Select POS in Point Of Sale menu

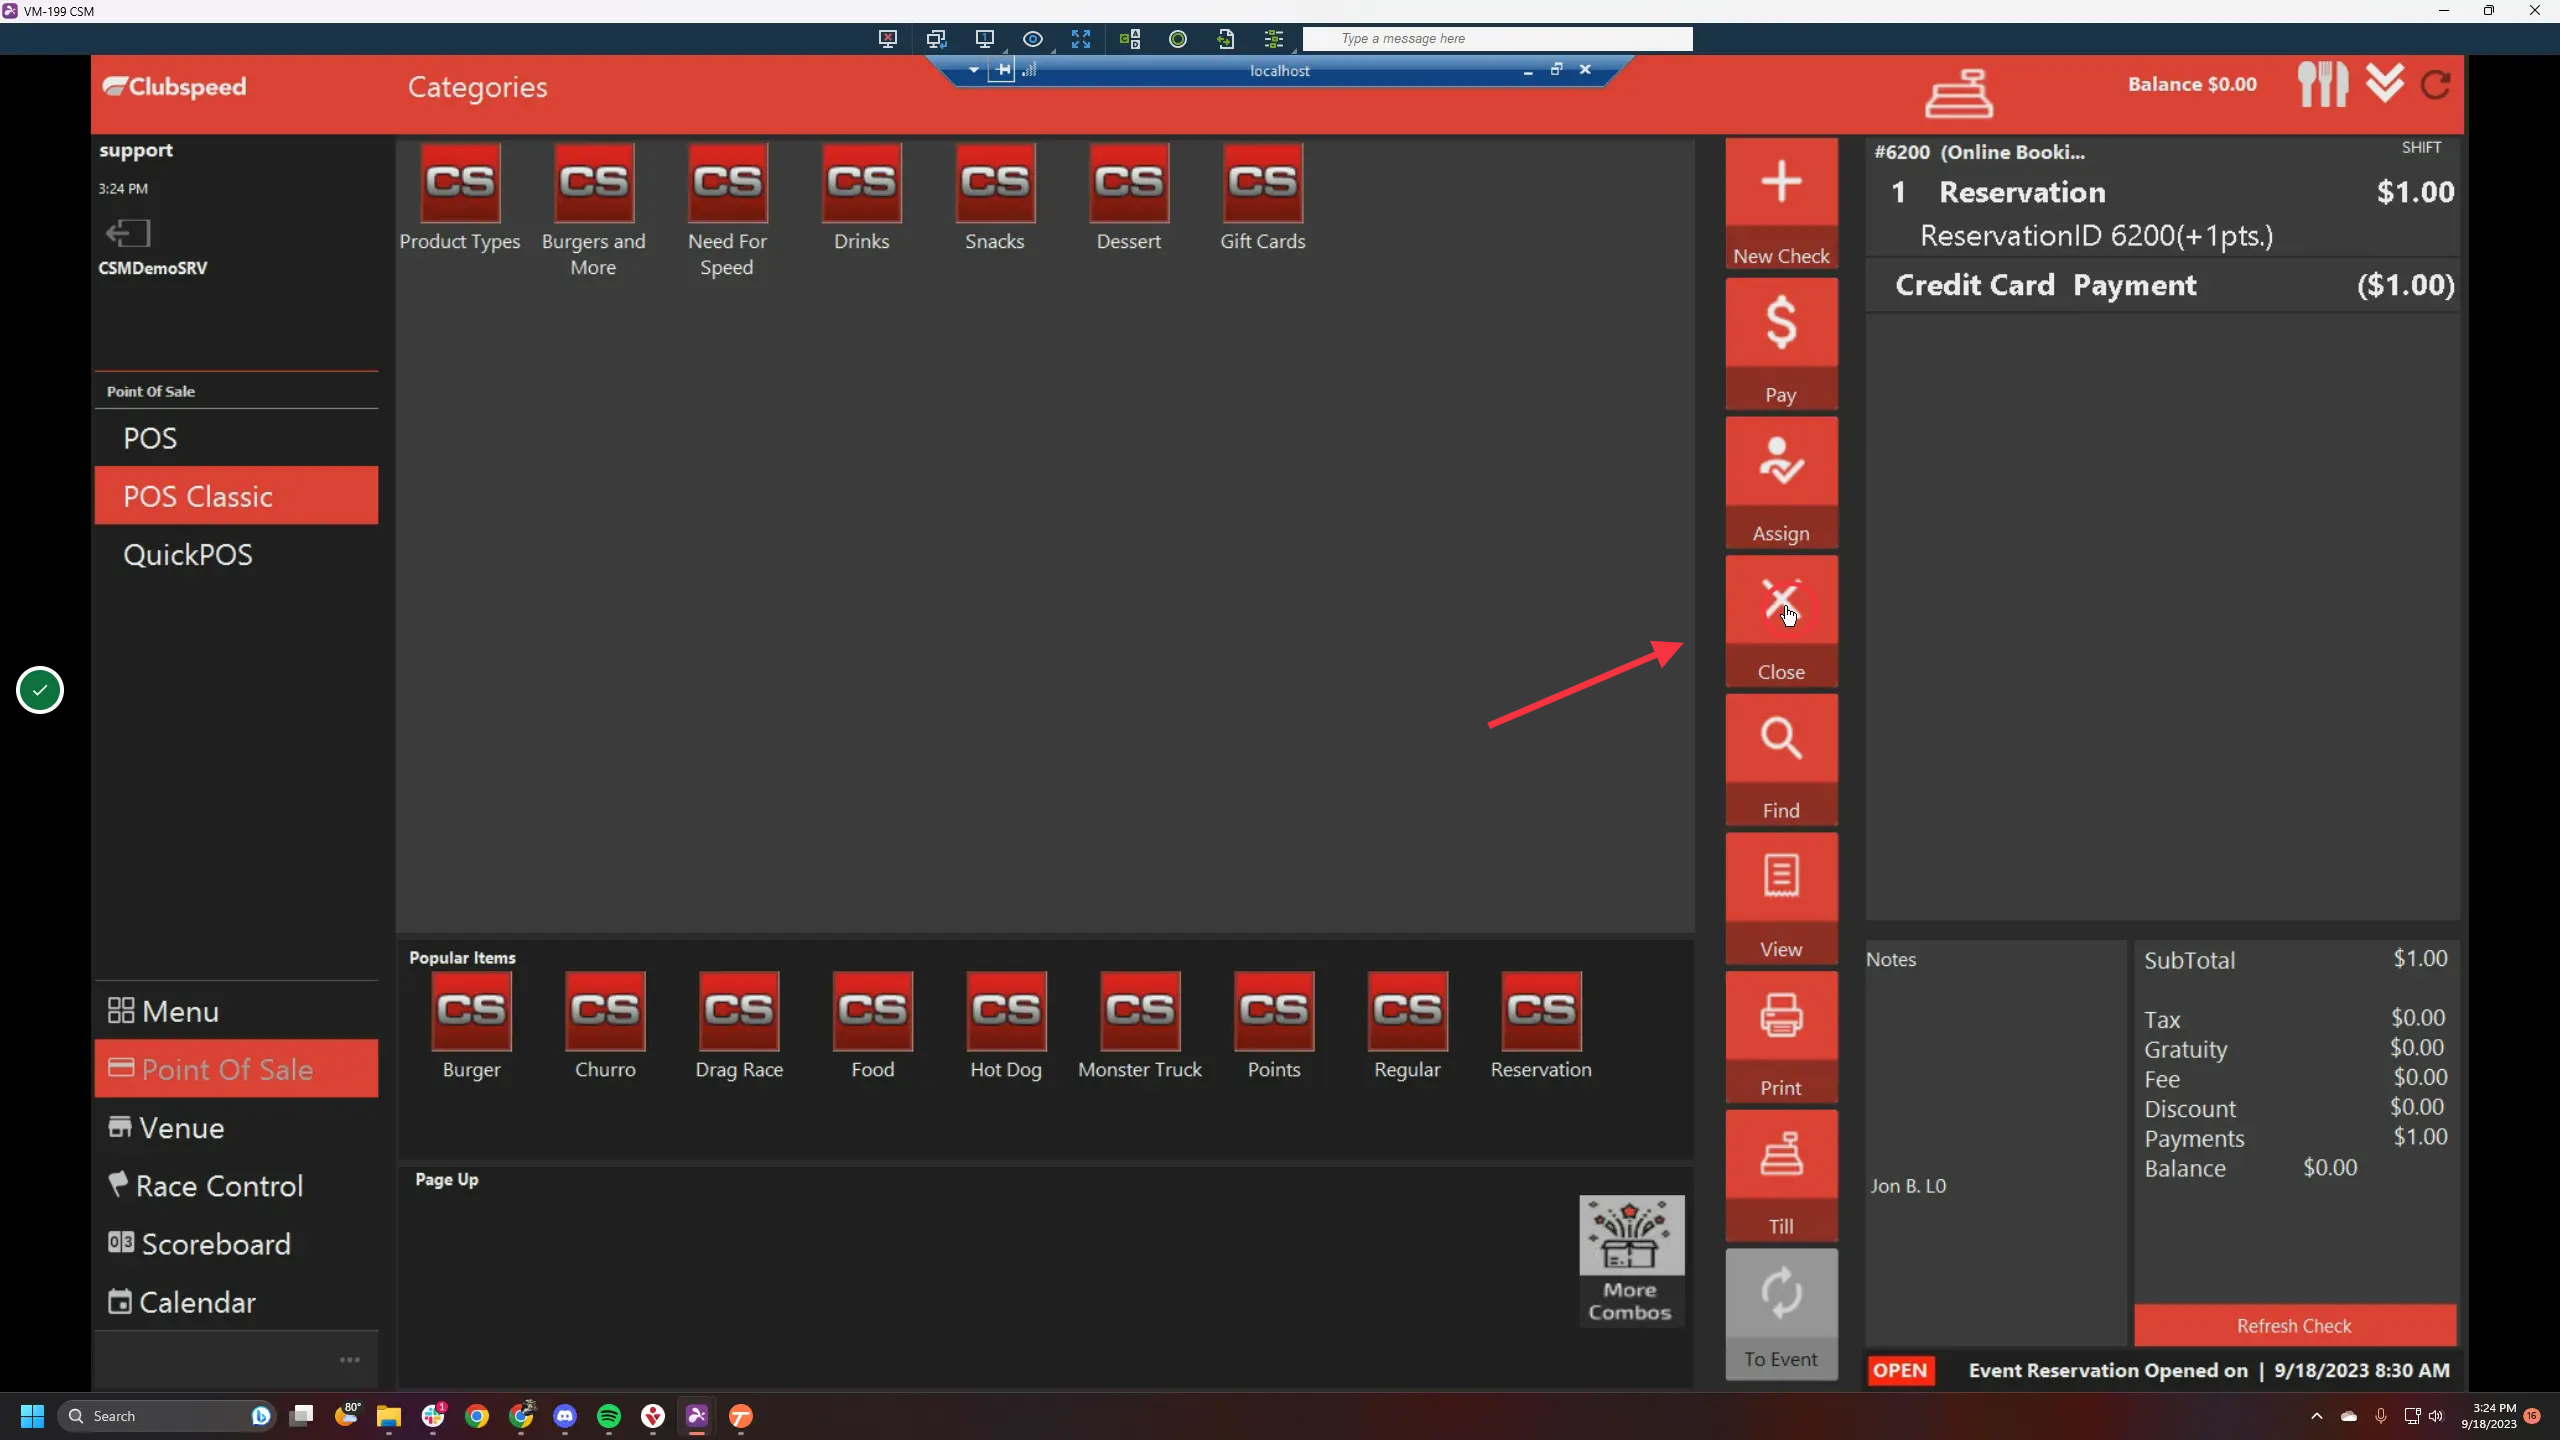coord(236,438)
